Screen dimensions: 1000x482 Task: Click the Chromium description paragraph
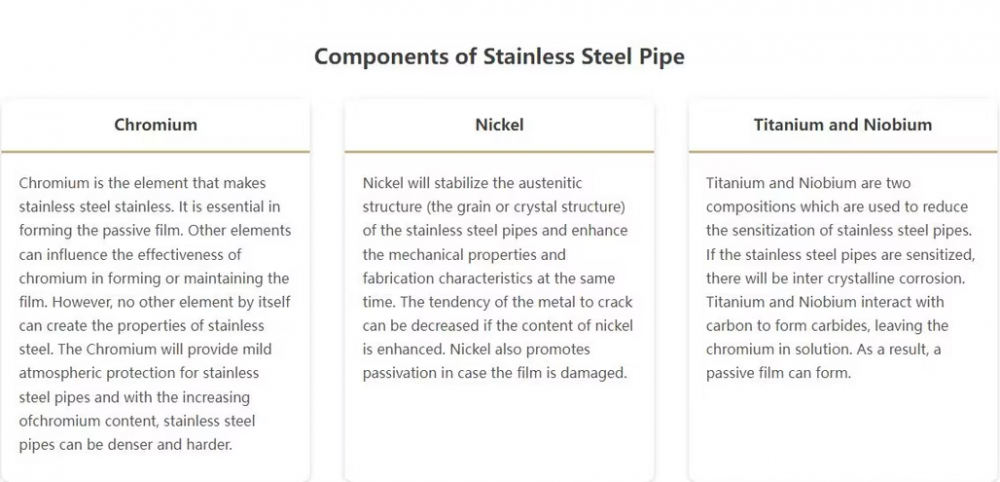(x=155, y=313)
